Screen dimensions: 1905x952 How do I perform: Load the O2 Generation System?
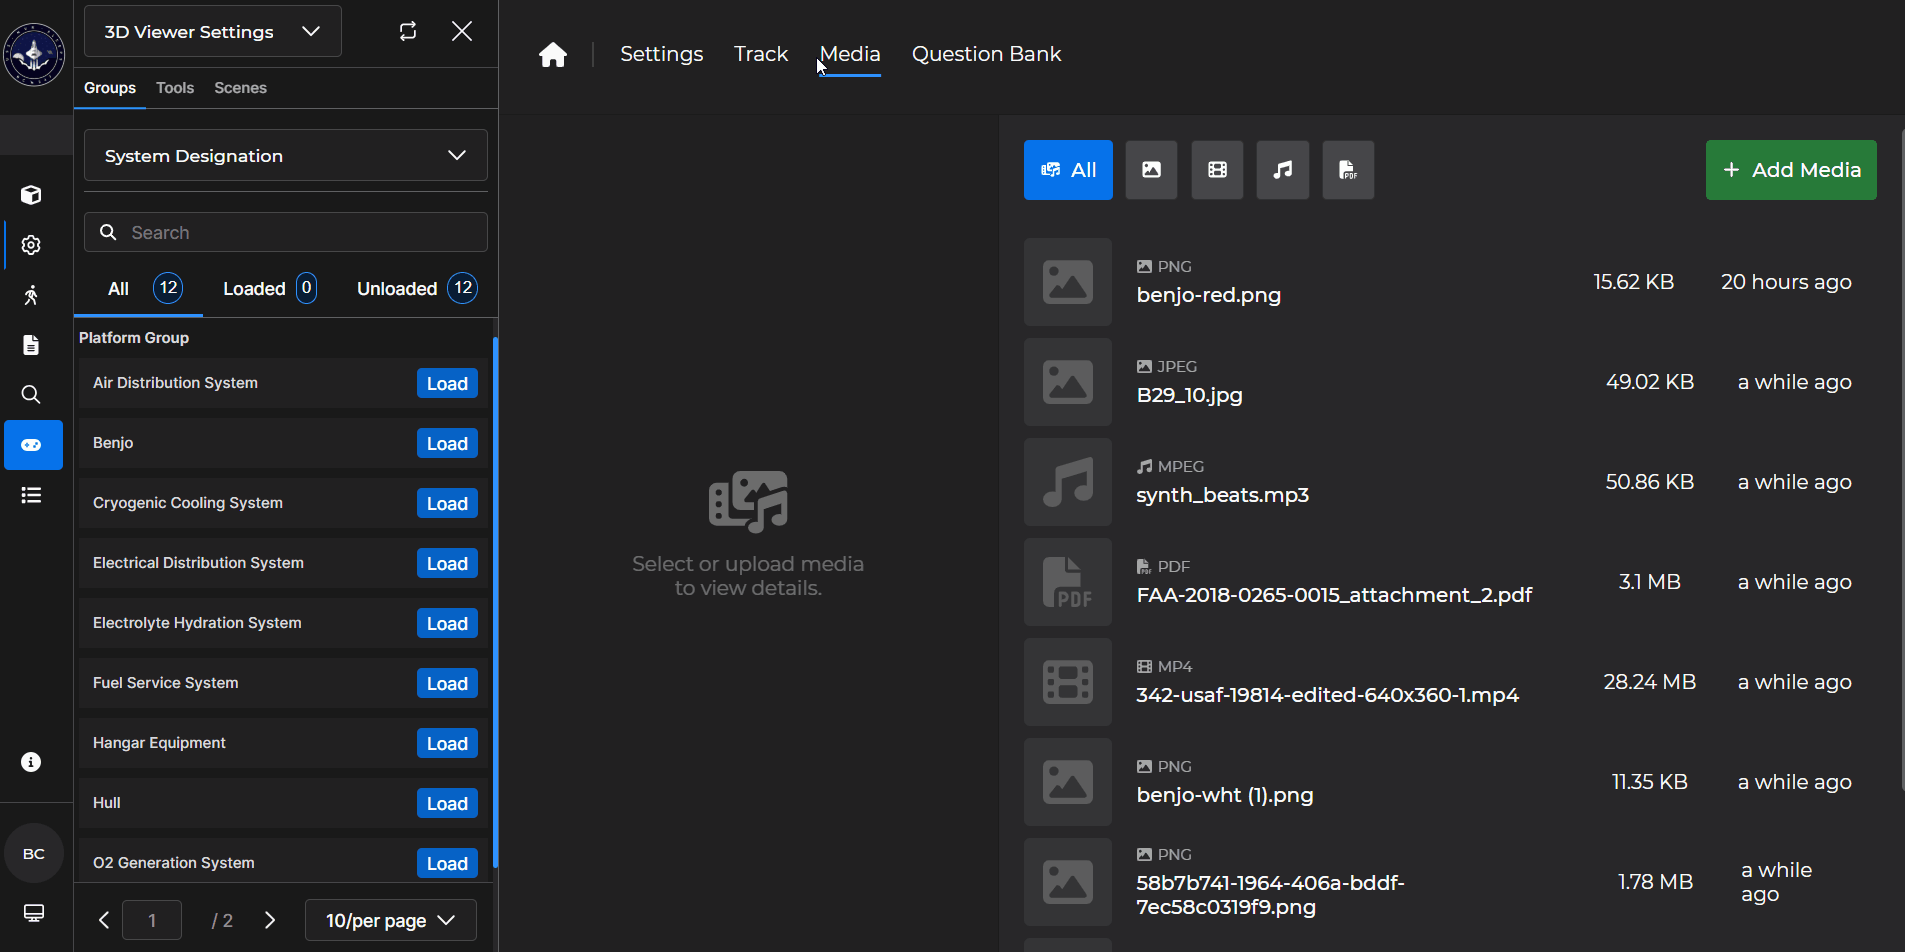[x=447, y=864]
